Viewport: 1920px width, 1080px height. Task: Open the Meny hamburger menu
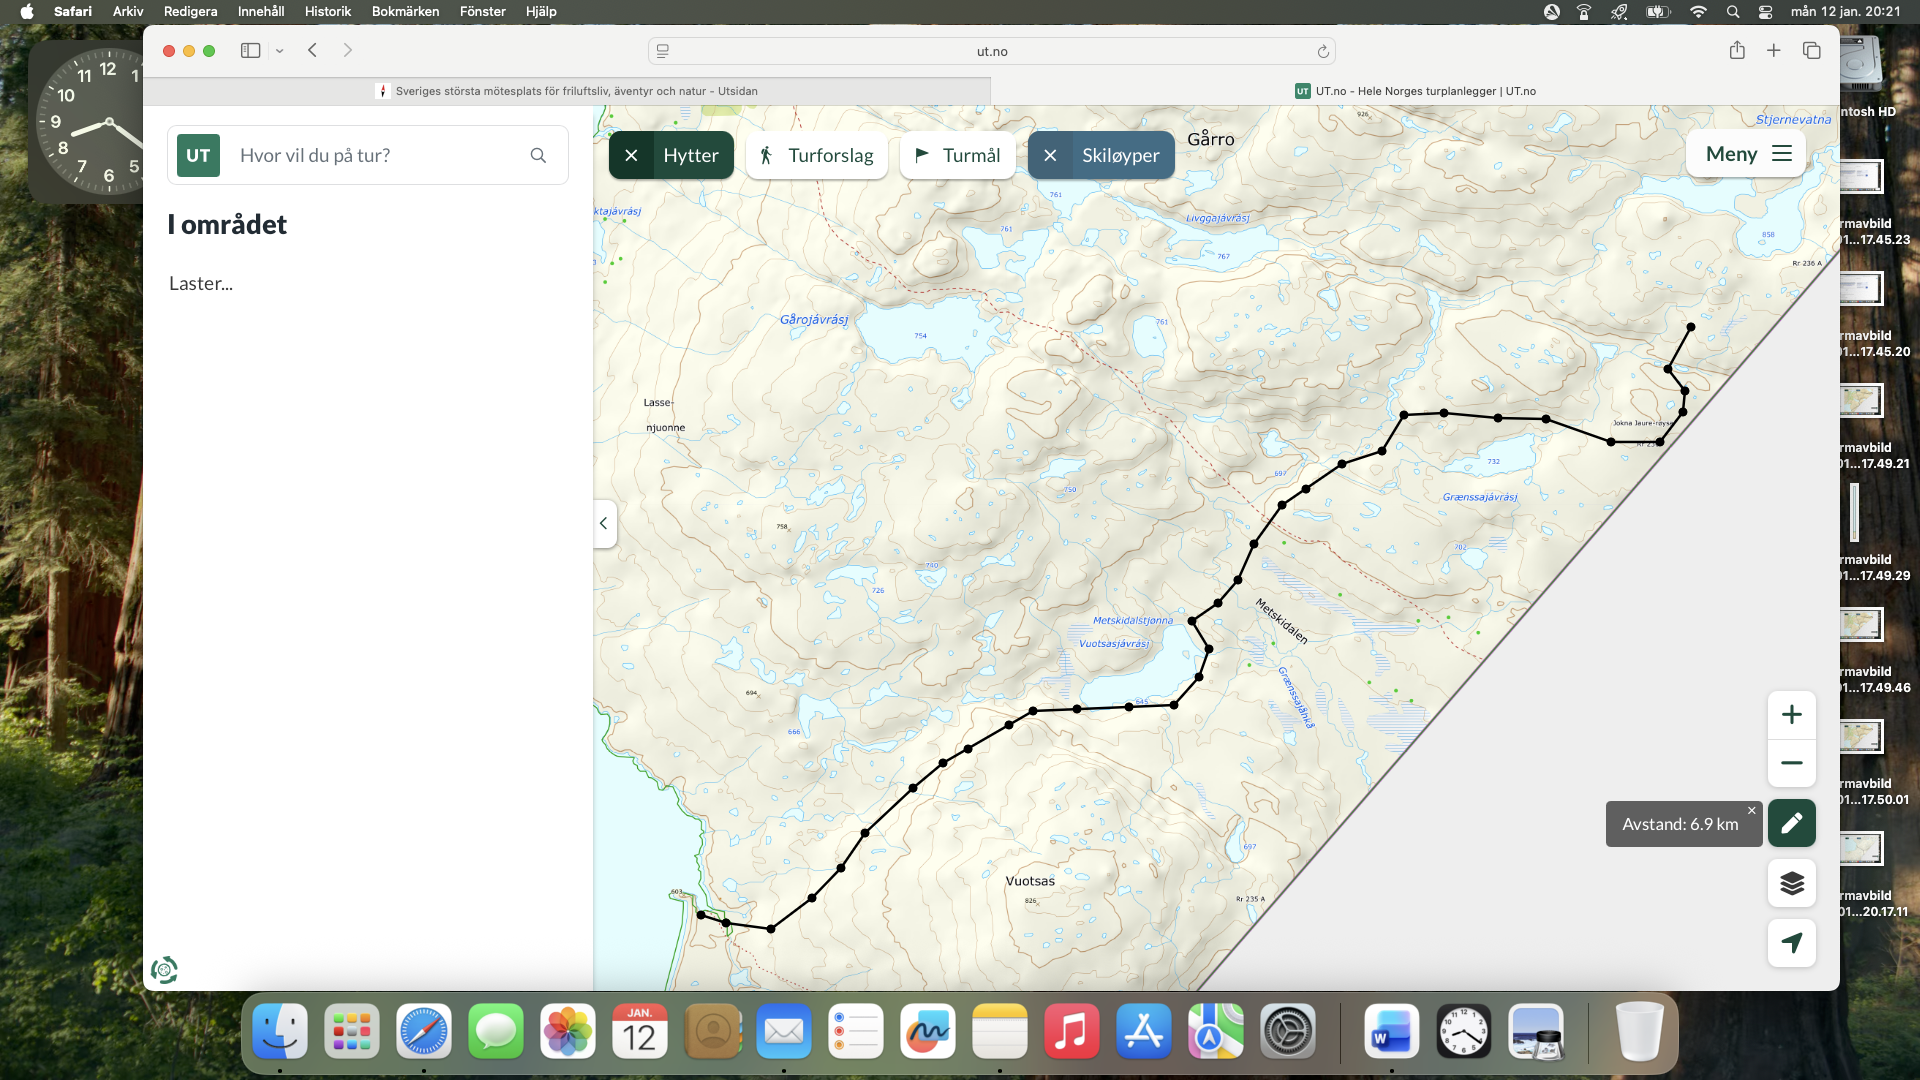click(x=1747, y=153)
